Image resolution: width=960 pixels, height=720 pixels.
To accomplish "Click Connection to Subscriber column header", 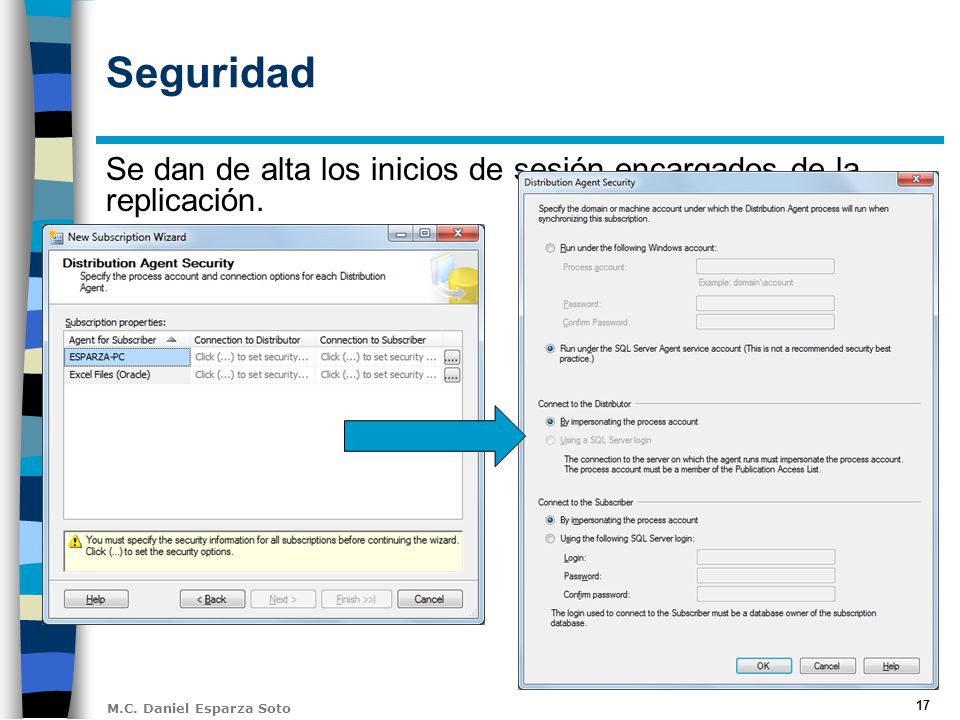I will (378, 340).
